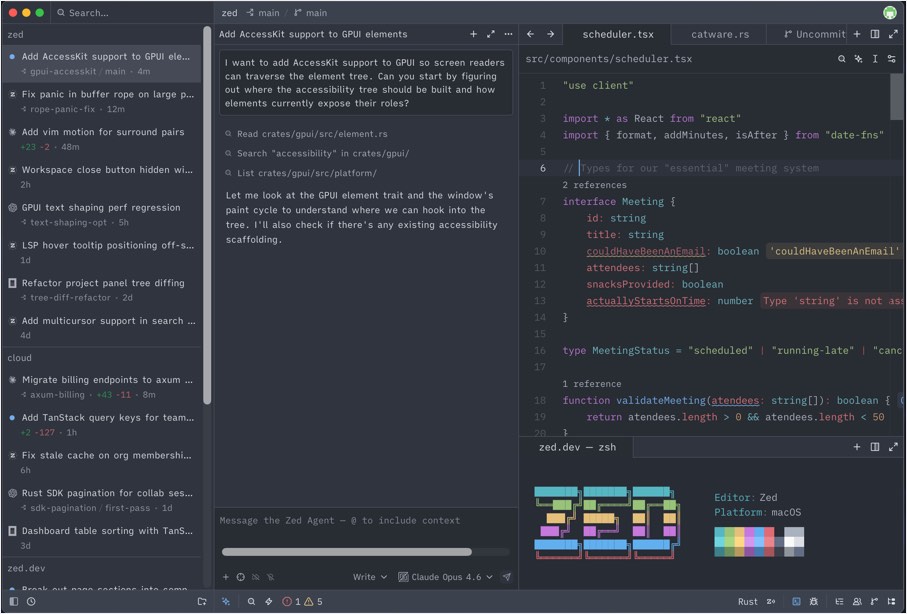This screenshot has width=907, height=614.
Task: Open the Uncommitted changes tab
Action: pos(814,34)
